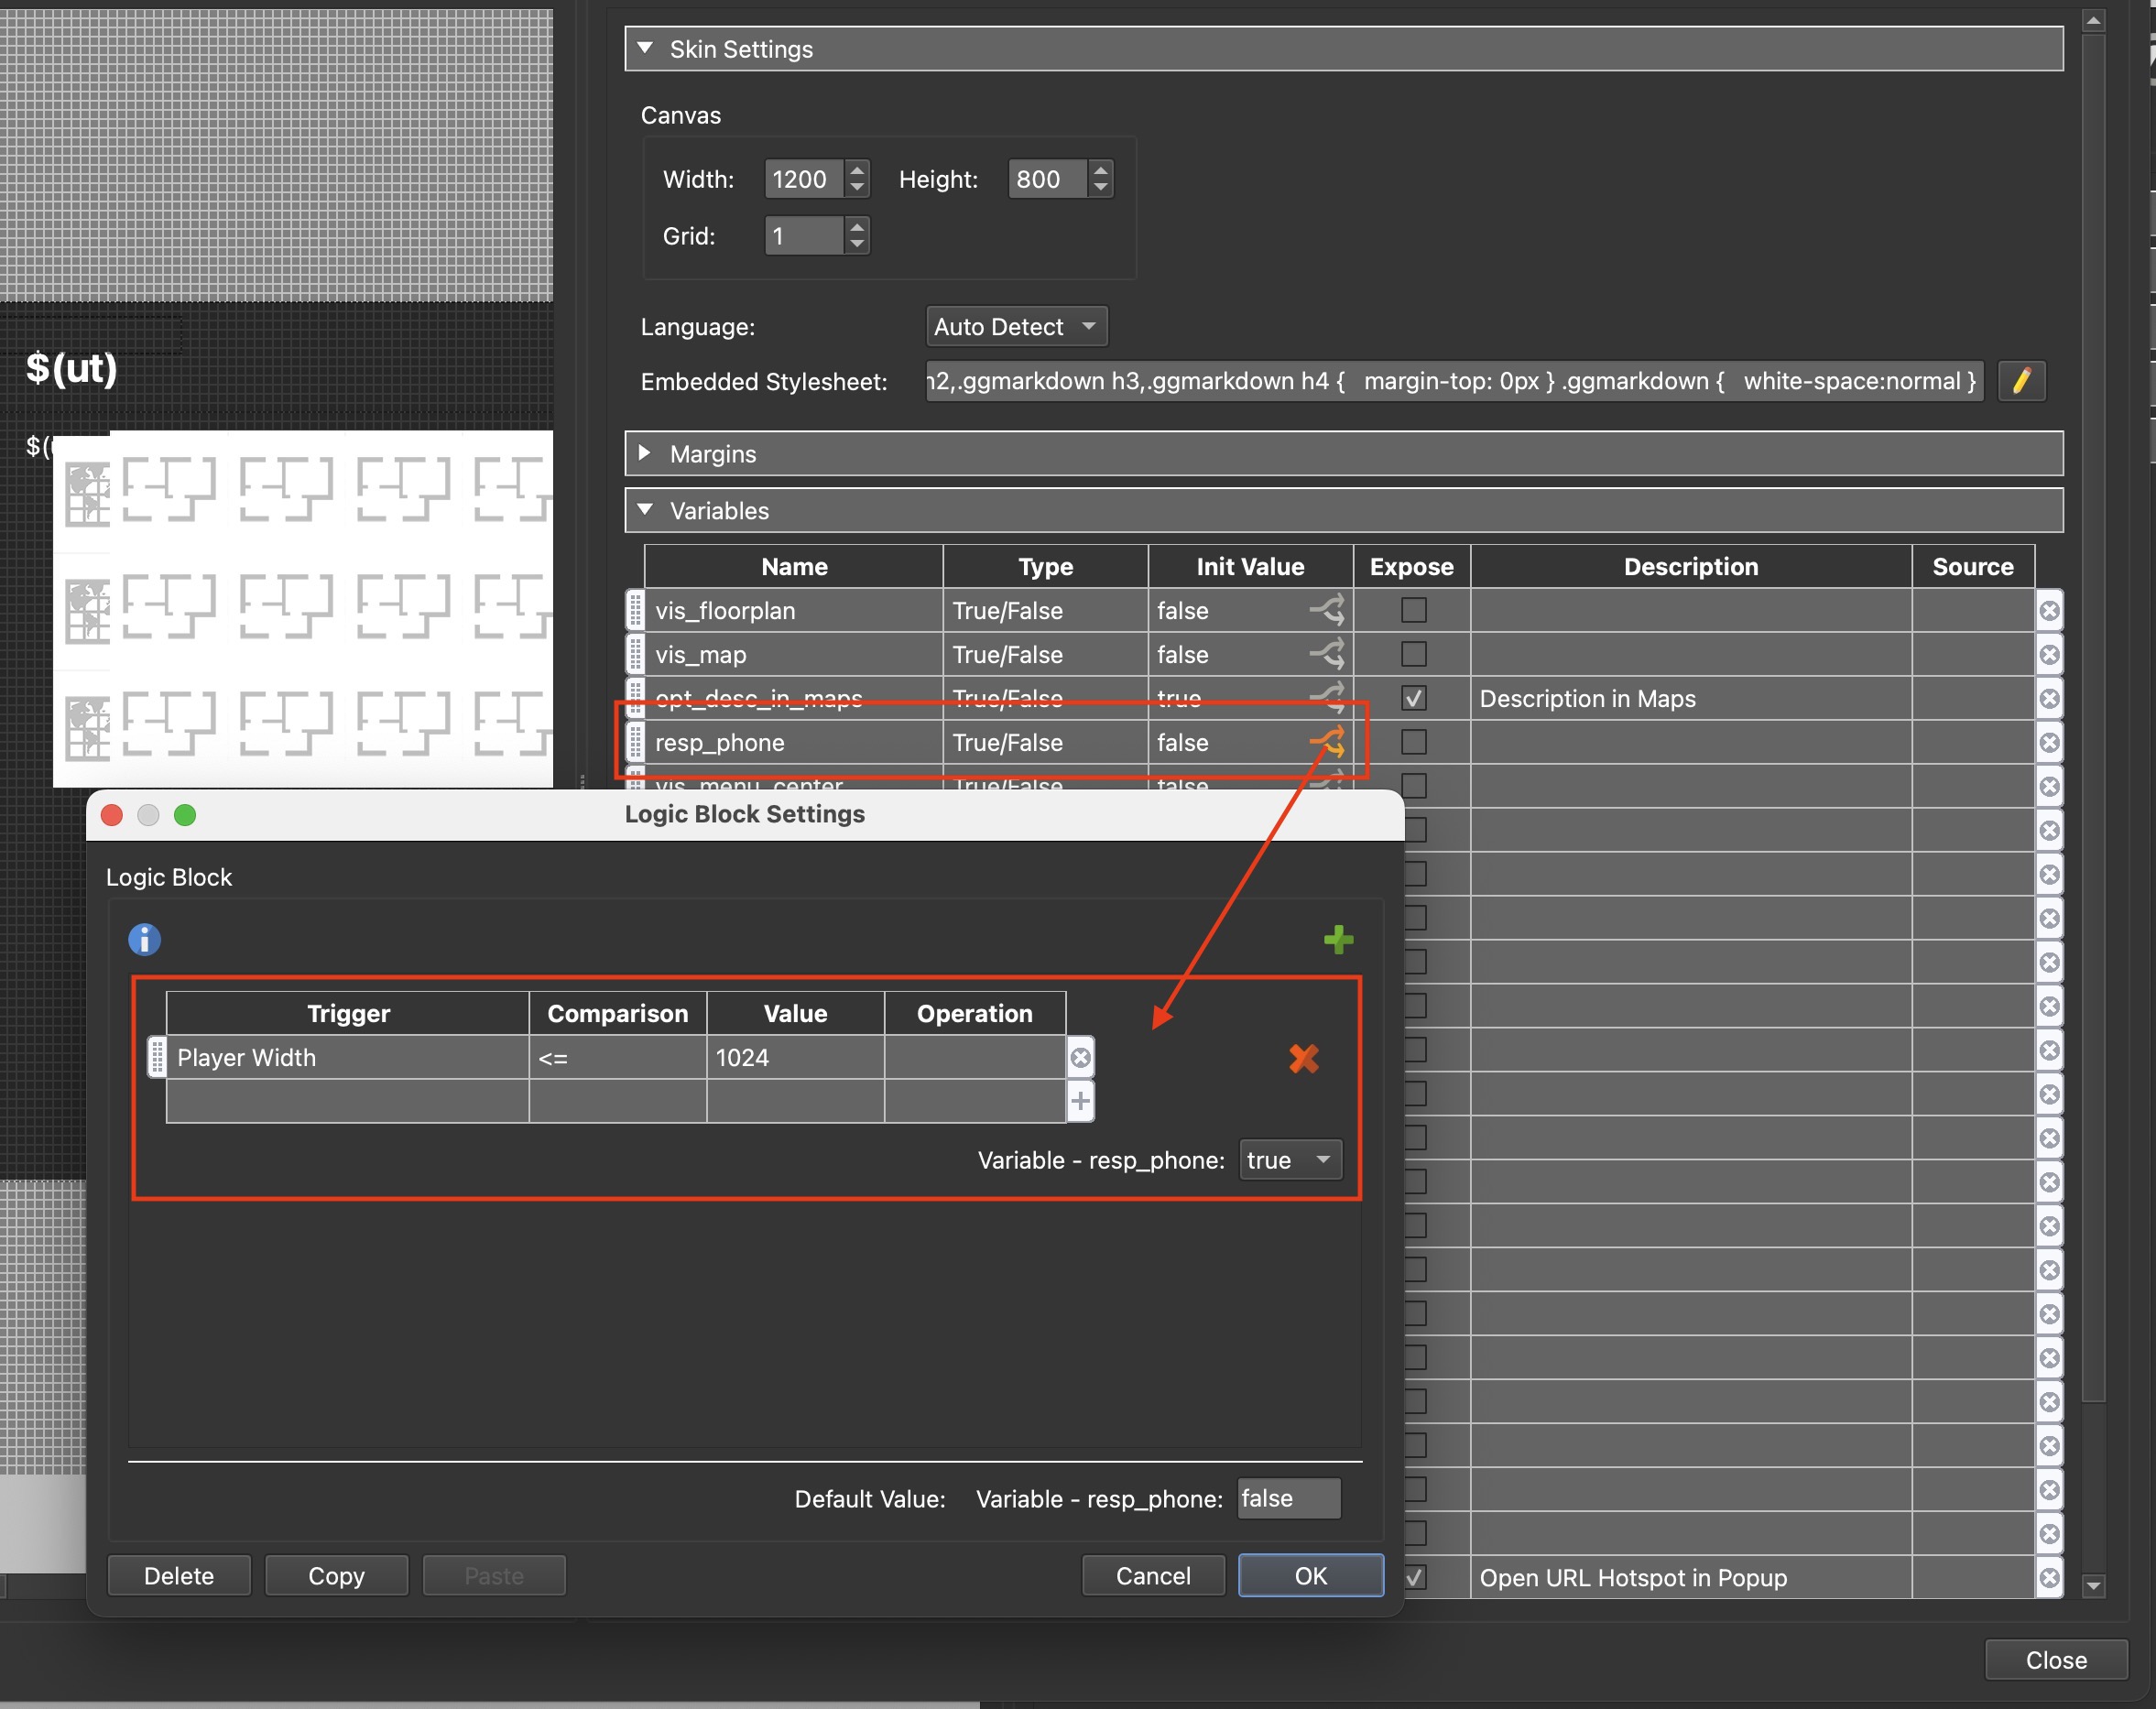The height and width of the screenshot is (1709, 2156).
Task: Increase the canvas Width stepper
Action: click(x=857, y=170)
